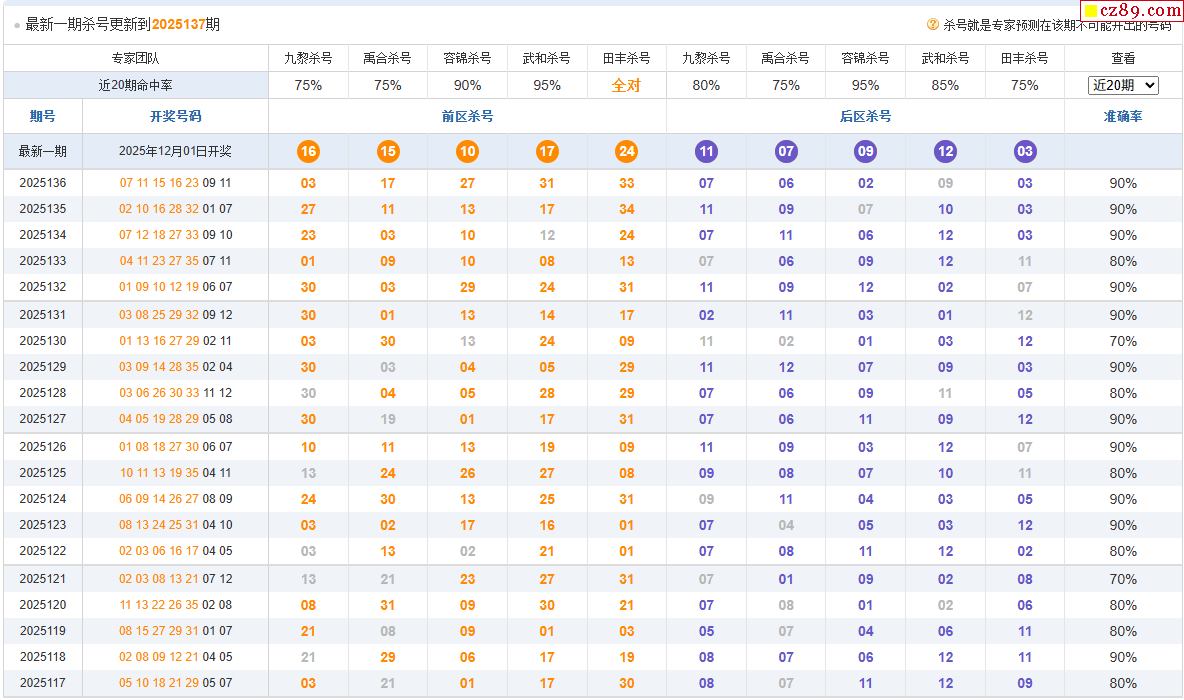1184x700 pixels.
Task: Click the orange 全对 hit-rate text
Action: [627, 86]
